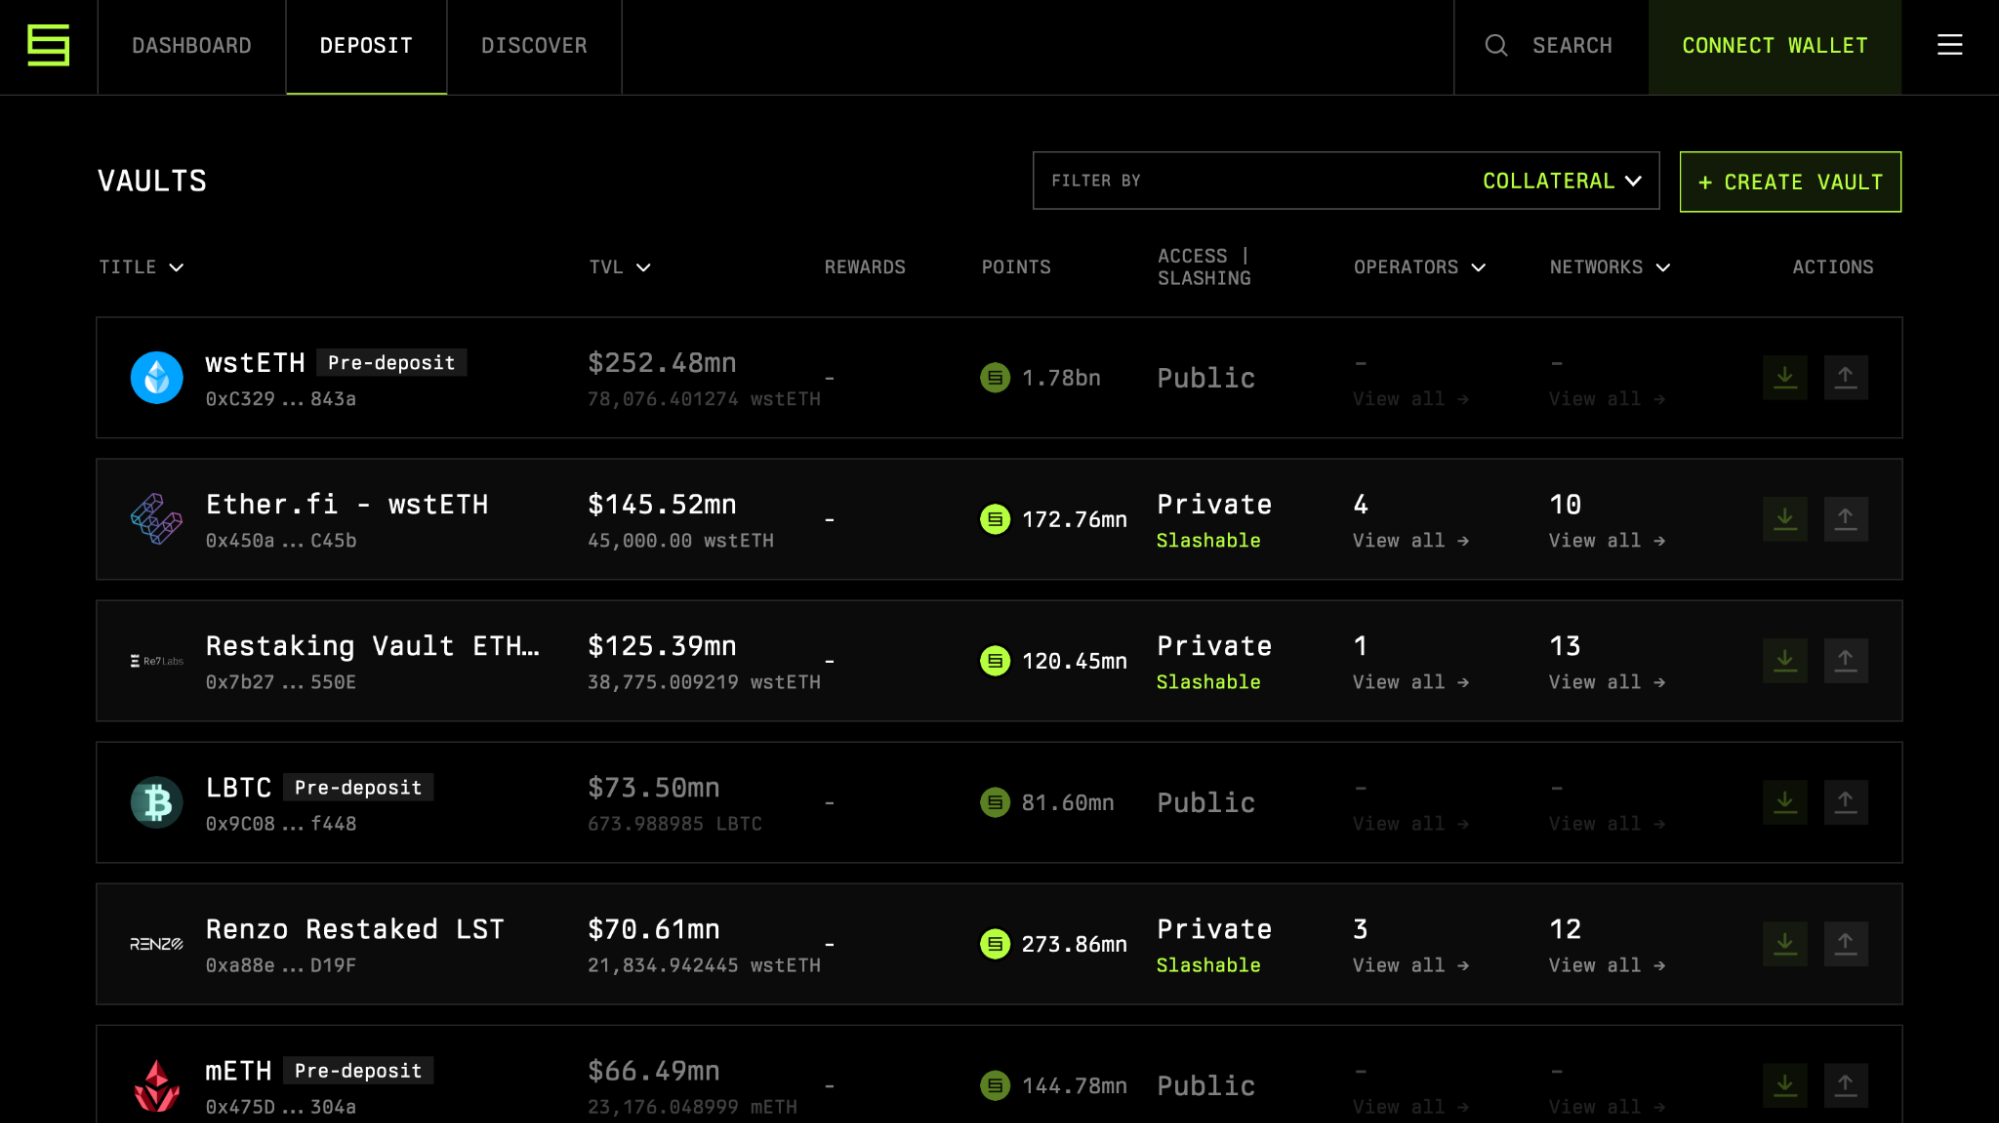Open the Discover tab
This screenshot has width=1999, height=1124.
[534, 46]
